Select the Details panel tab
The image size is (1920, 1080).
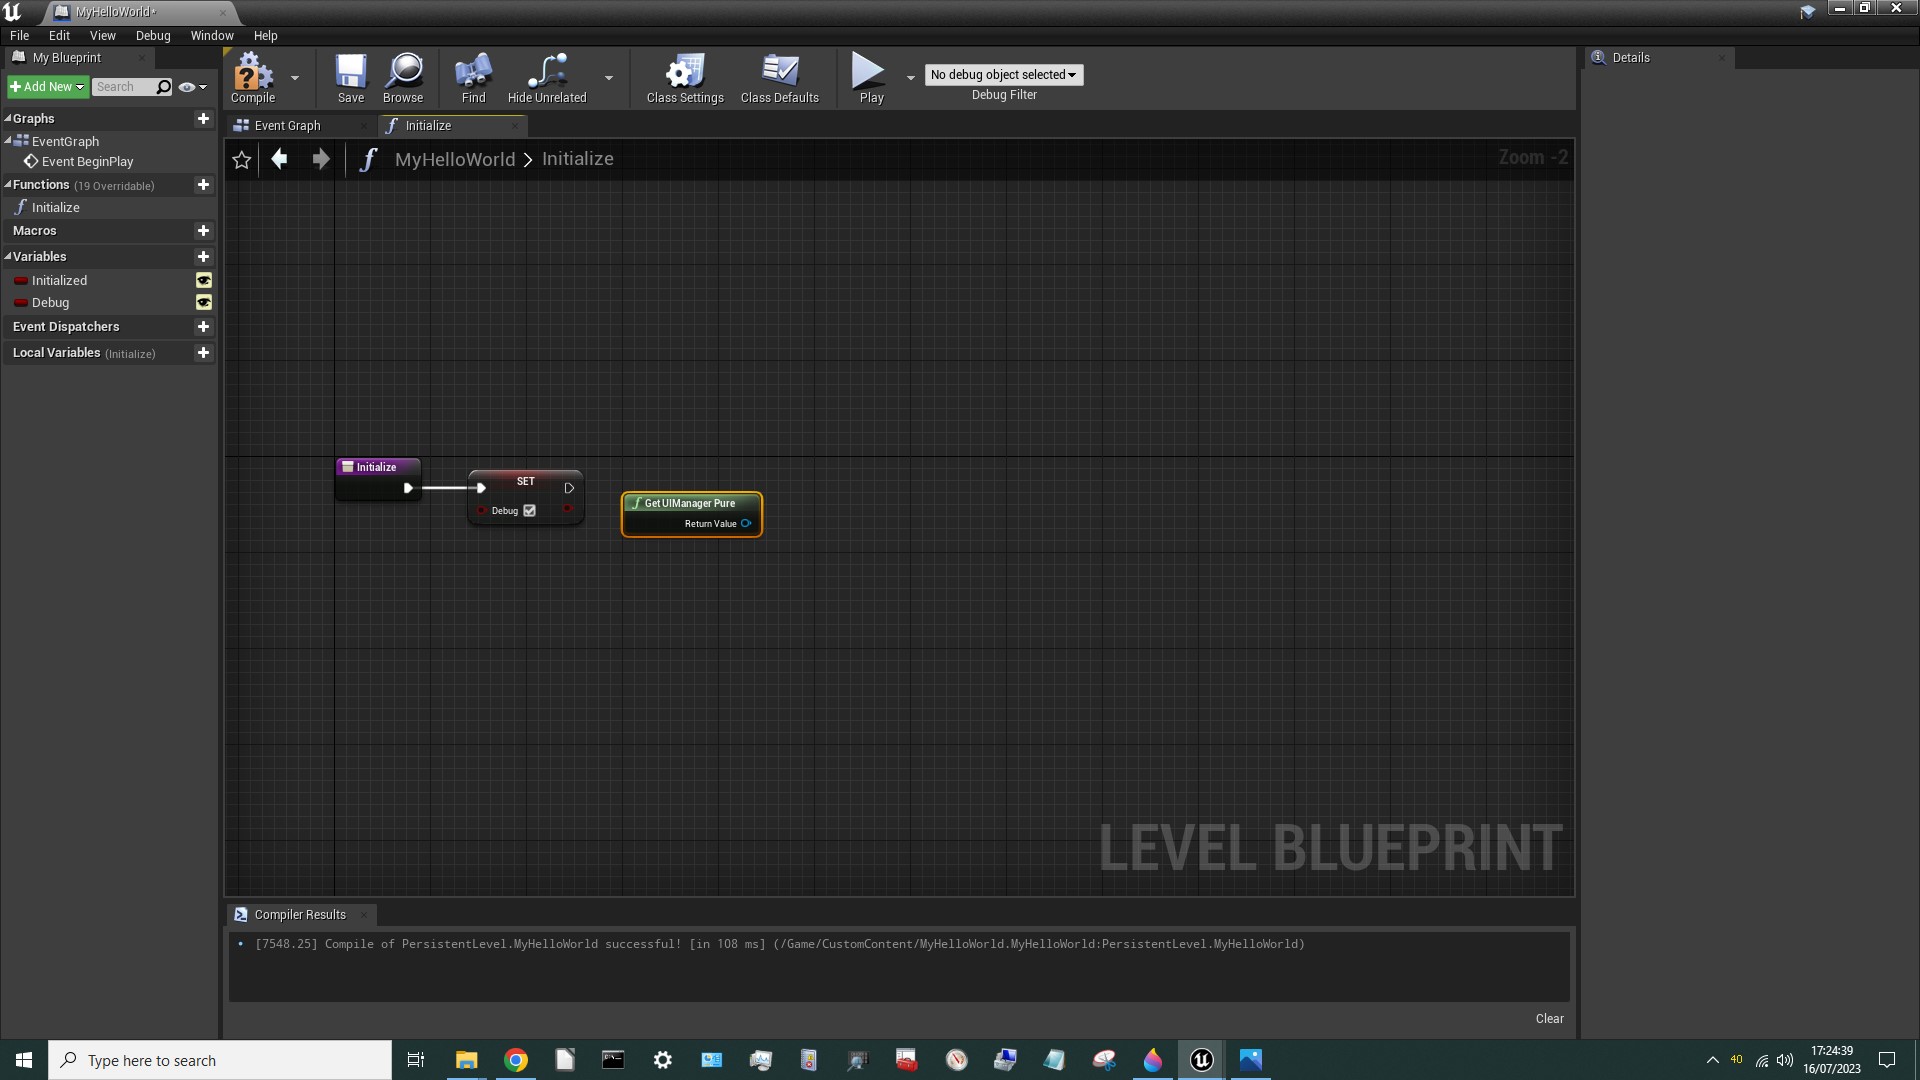(x=1660, y=58)
